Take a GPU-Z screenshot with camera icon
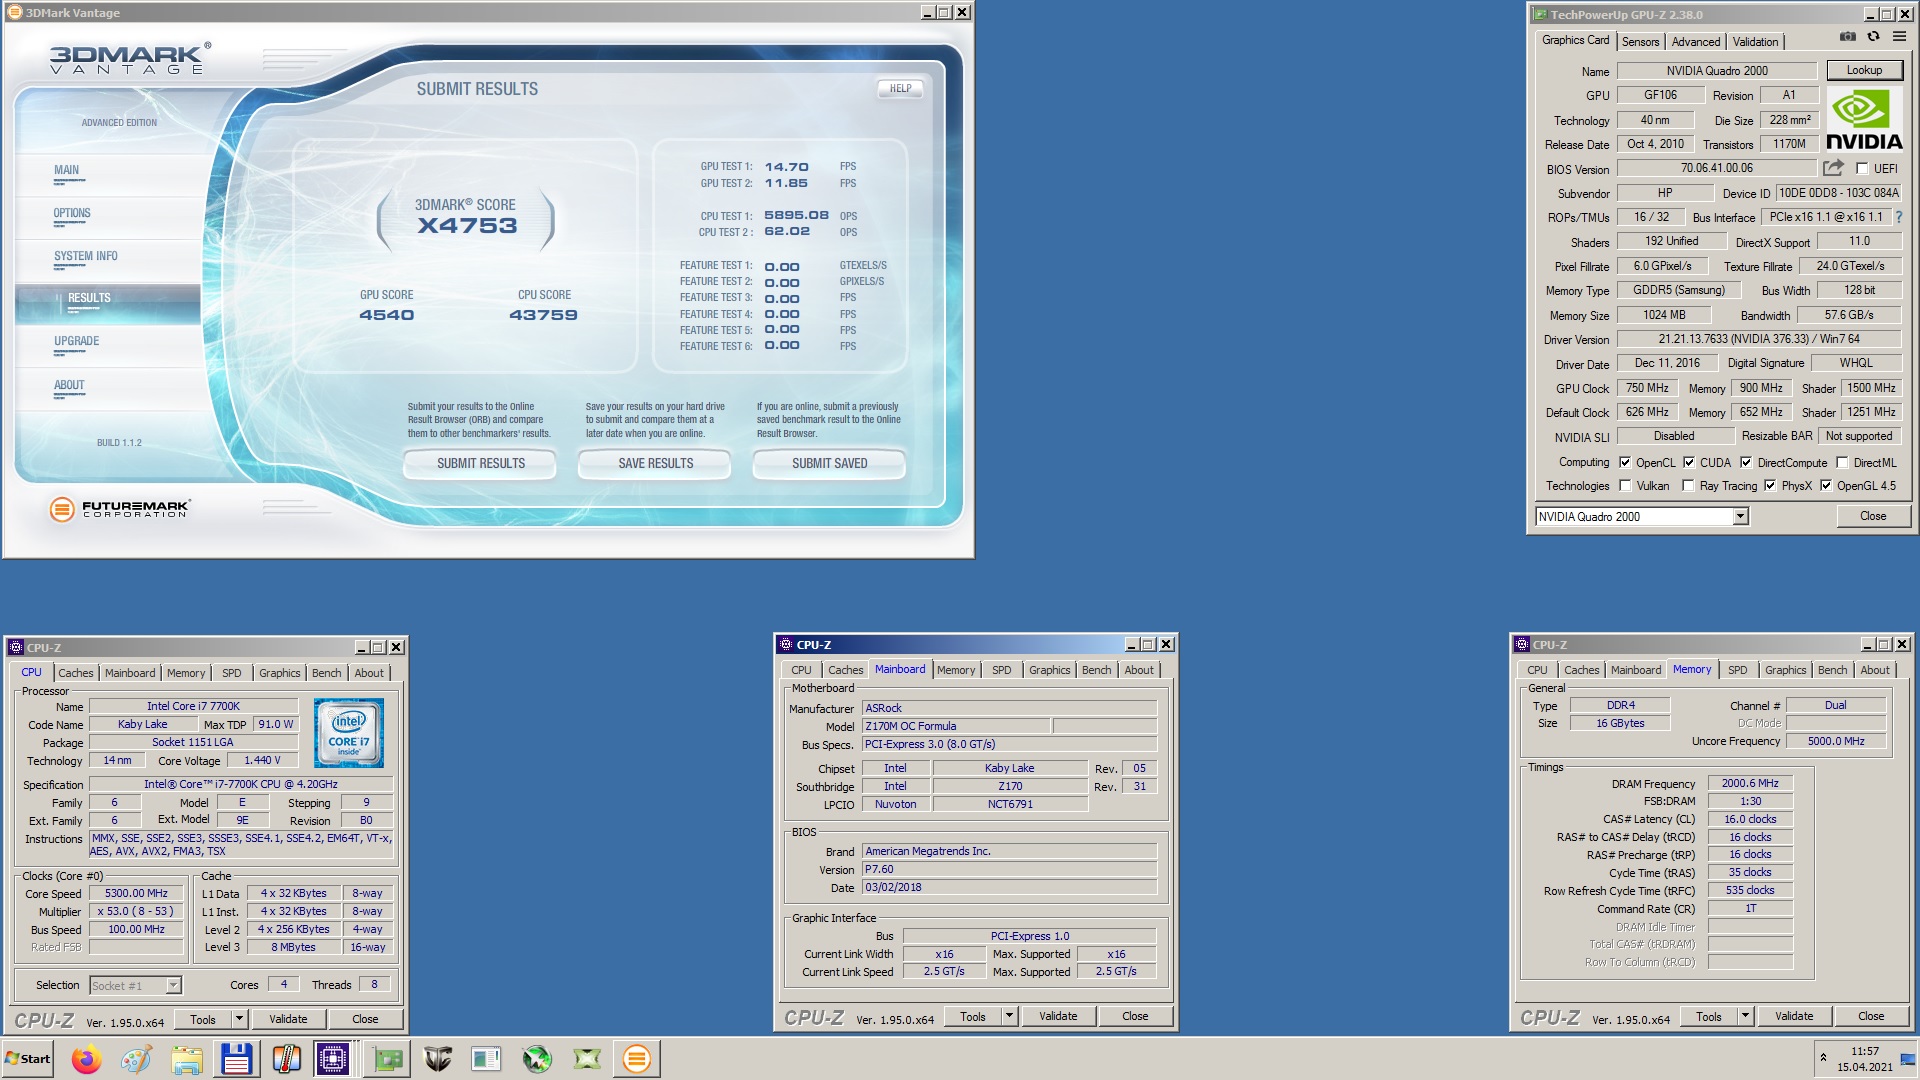The width and height of the screenshot is (1920, 1080). pos(1847,37)
